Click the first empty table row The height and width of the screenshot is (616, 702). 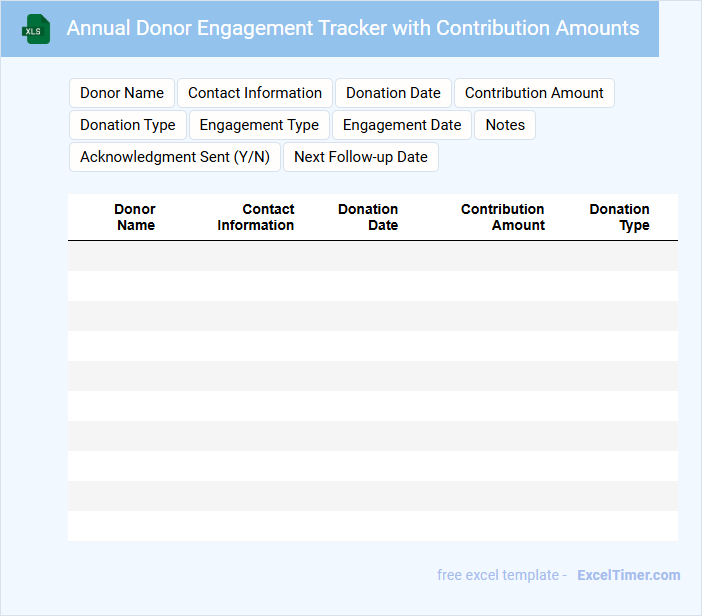click(372, 256)
